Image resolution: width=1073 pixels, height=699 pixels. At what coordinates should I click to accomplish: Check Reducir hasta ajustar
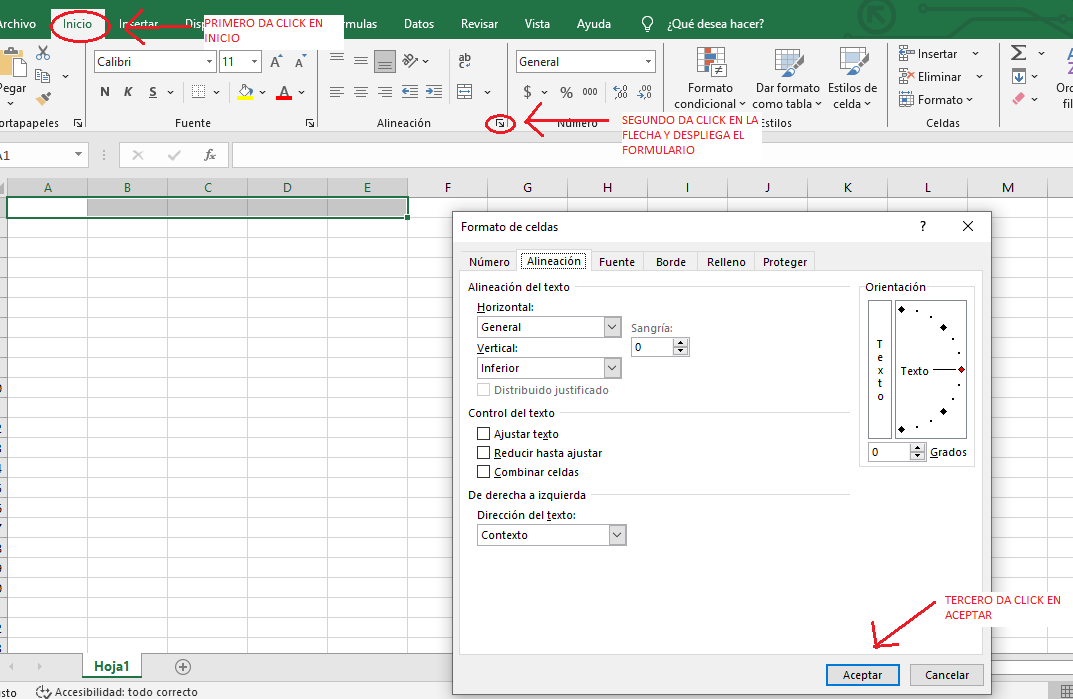pyautogui.click(x=484, y=452)
